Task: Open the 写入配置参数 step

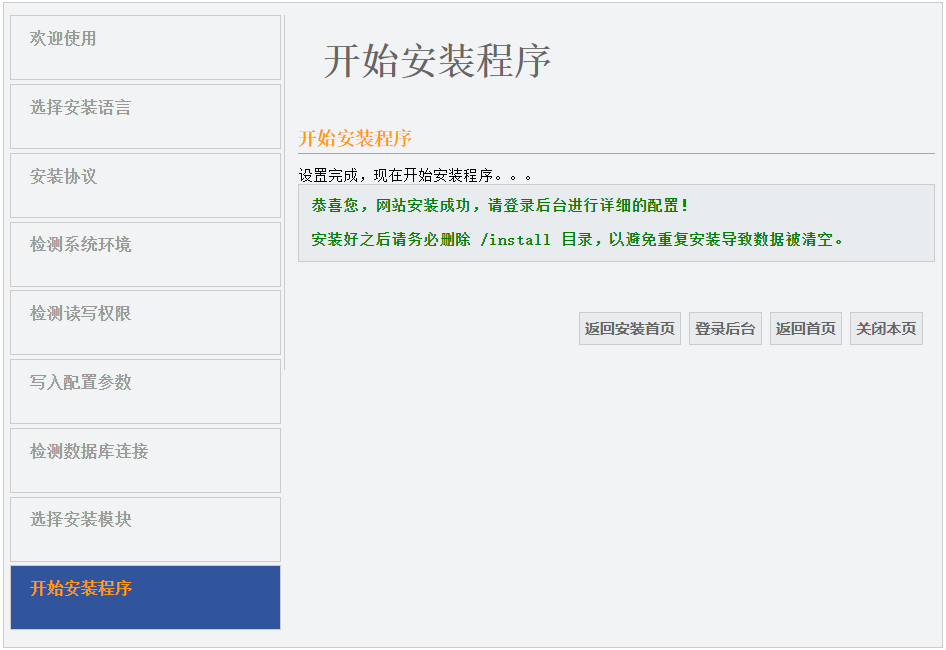Action: [x=145, y=391]
